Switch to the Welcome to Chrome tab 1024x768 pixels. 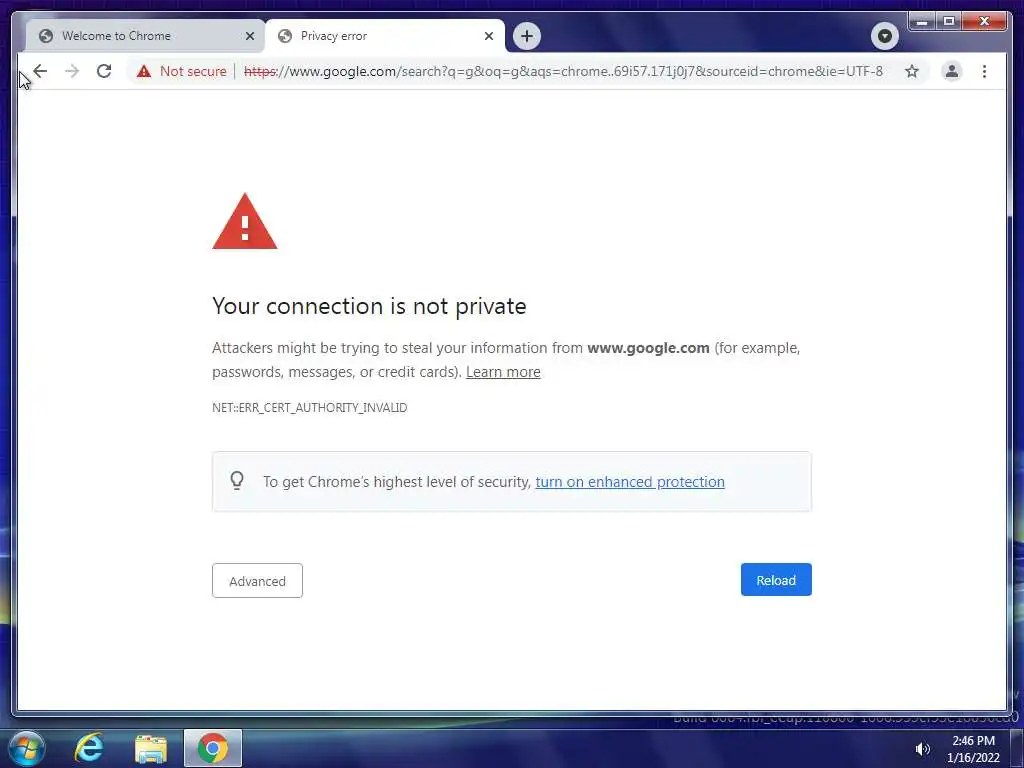pos(145,36)
